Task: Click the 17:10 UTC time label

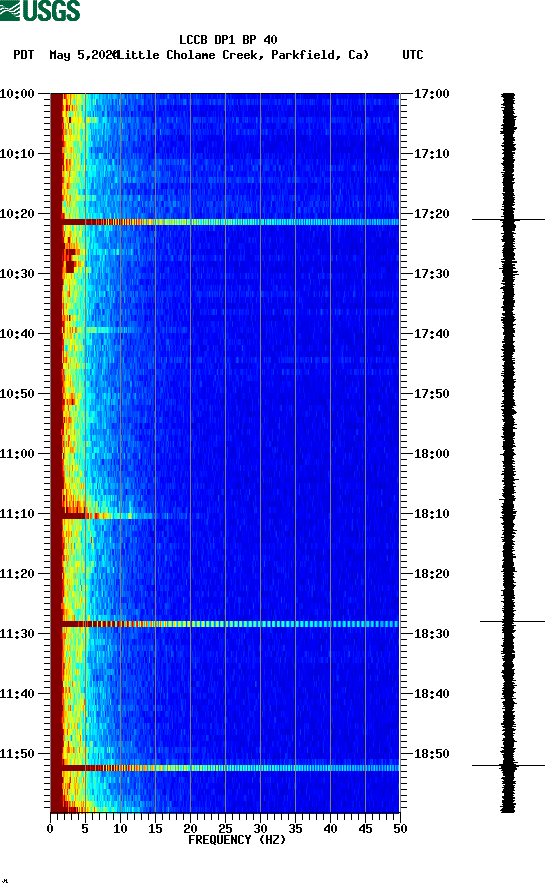Action: (x=431, y=154)
